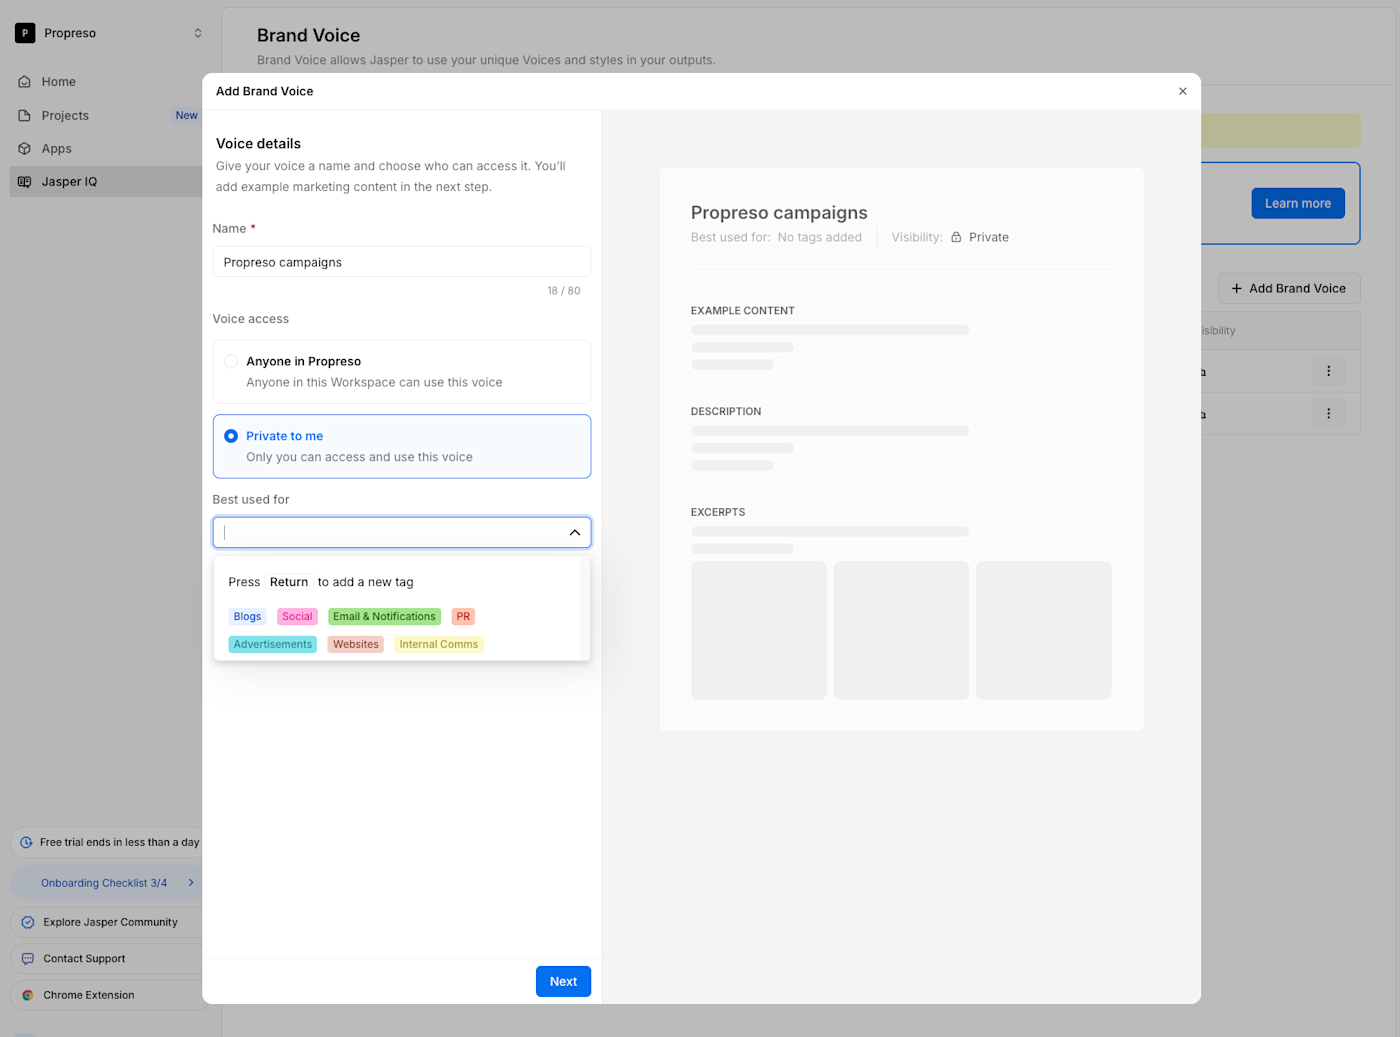Expand the Propreso workspace switcher
1400x1037 pixels.
(198, 33)
